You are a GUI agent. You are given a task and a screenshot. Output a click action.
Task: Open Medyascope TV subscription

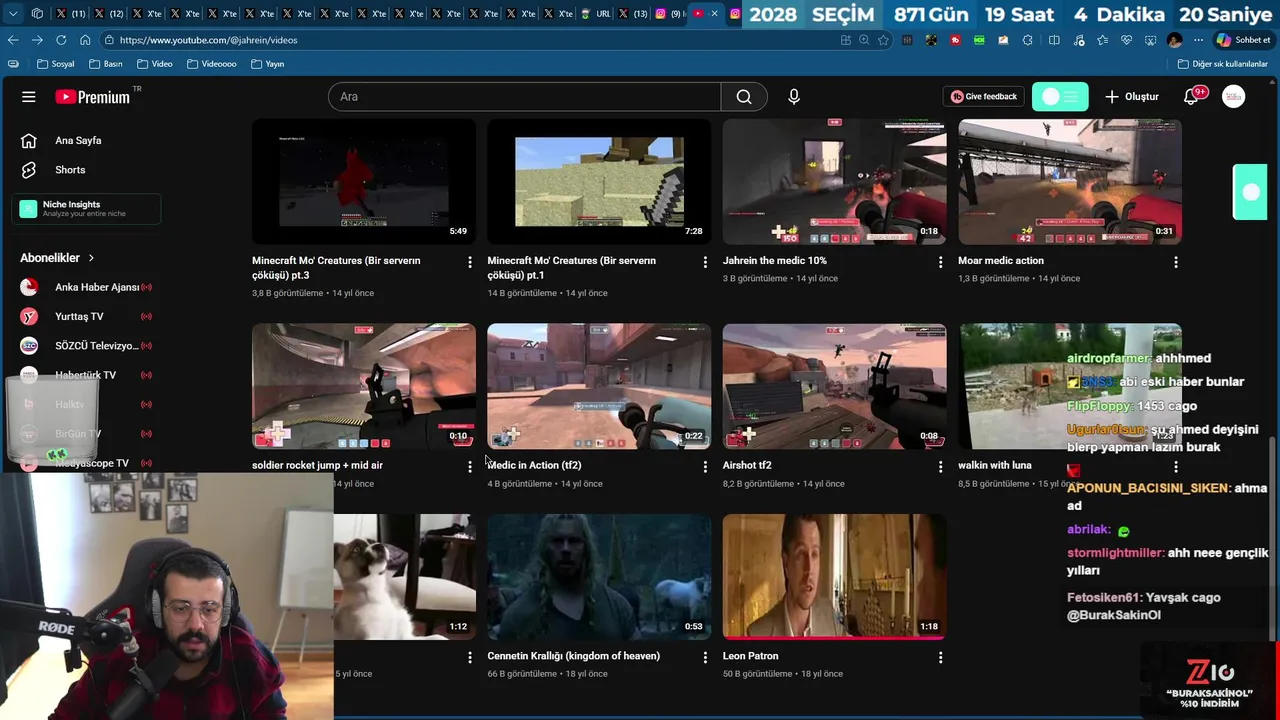[86, 464]
